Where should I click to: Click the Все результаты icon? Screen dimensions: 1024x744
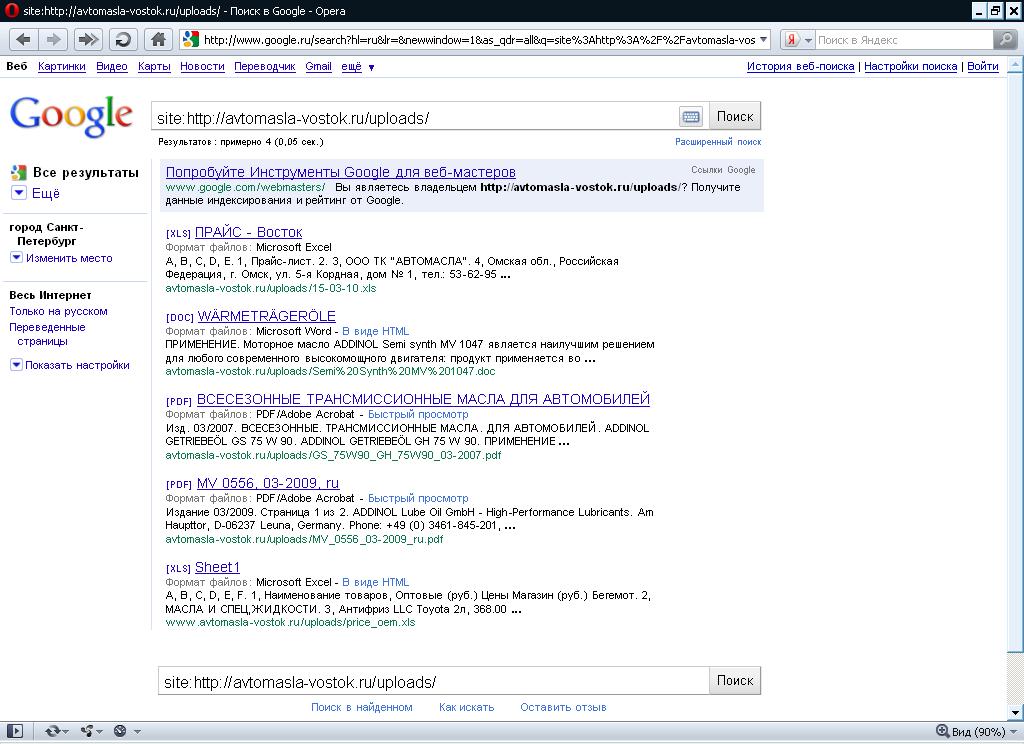pyautogui.click(x=18, y=173)
